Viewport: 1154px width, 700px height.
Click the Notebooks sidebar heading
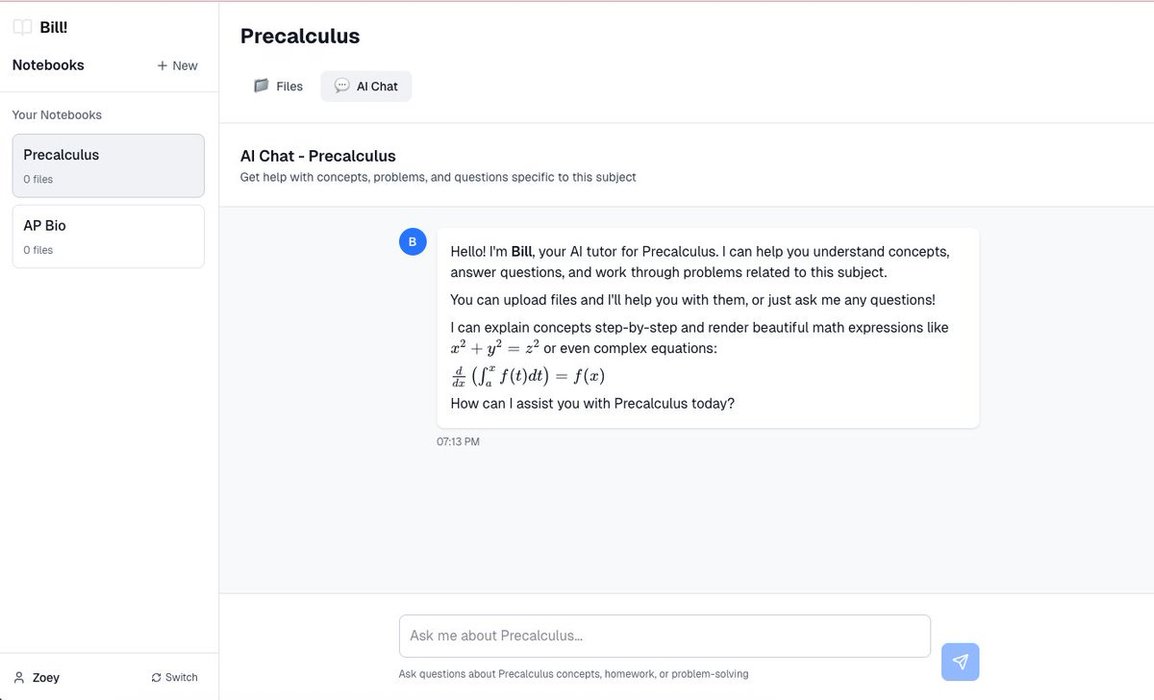pyautogui.click(x=48, y=66)
